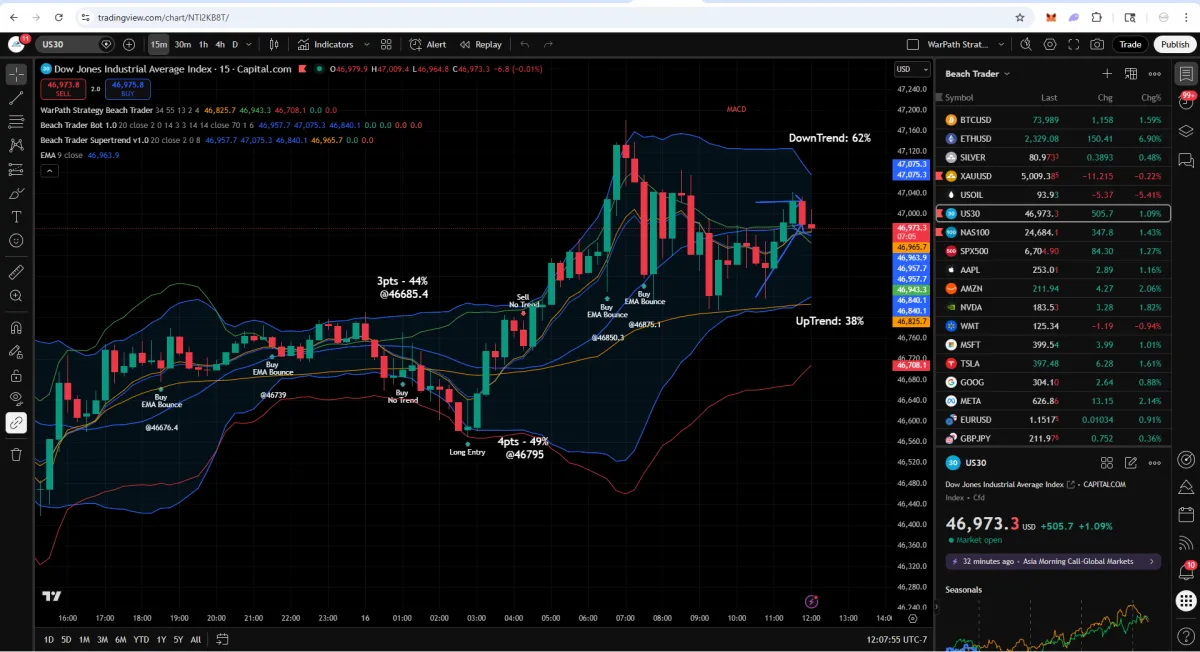Open the USD currency dropdown on the price scale

(910, 69)
